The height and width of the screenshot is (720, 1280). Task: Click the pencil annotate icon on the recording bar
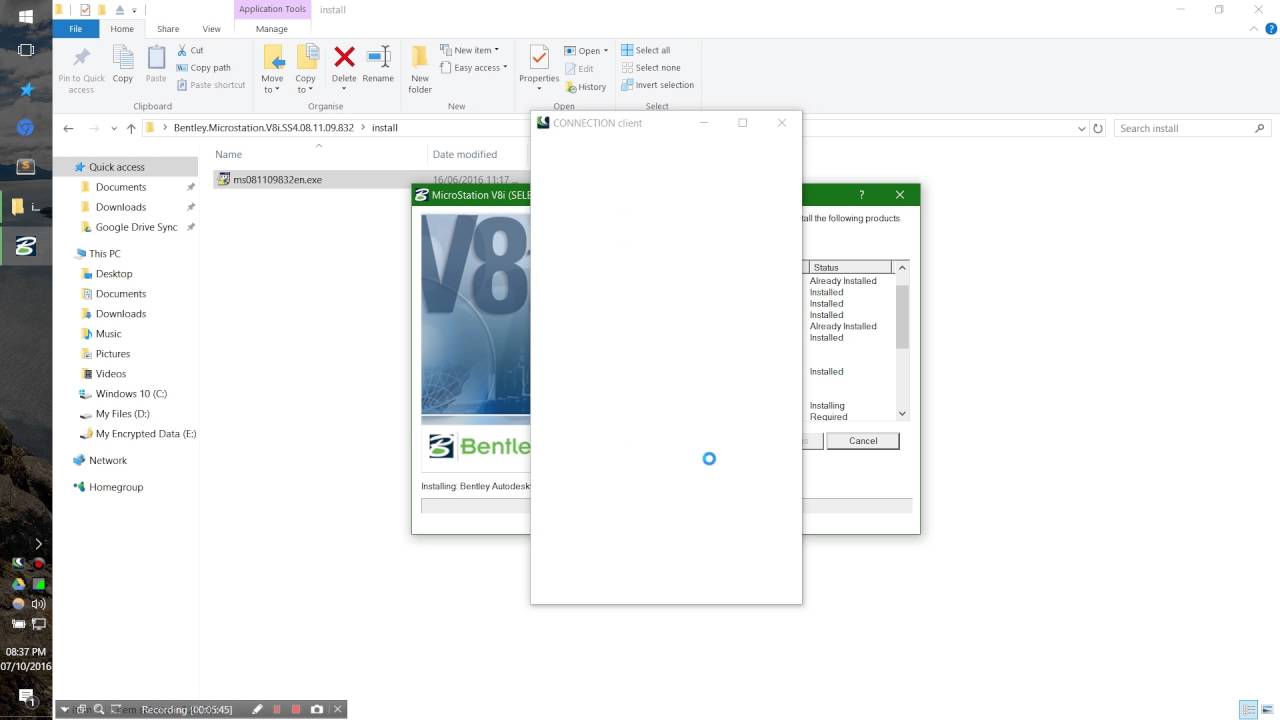pyautogui.click(x=257, y=709)
